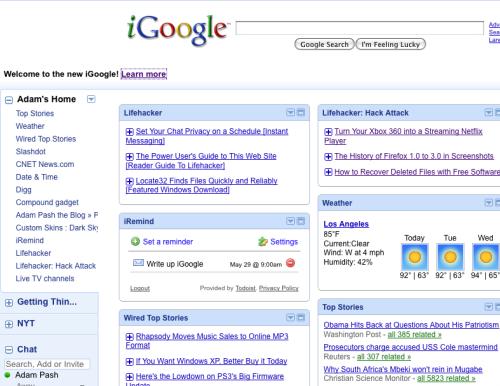Open the Lifehacker gadget menu dropdown
The image size is (500, 386).
click(x=291, y=113)
